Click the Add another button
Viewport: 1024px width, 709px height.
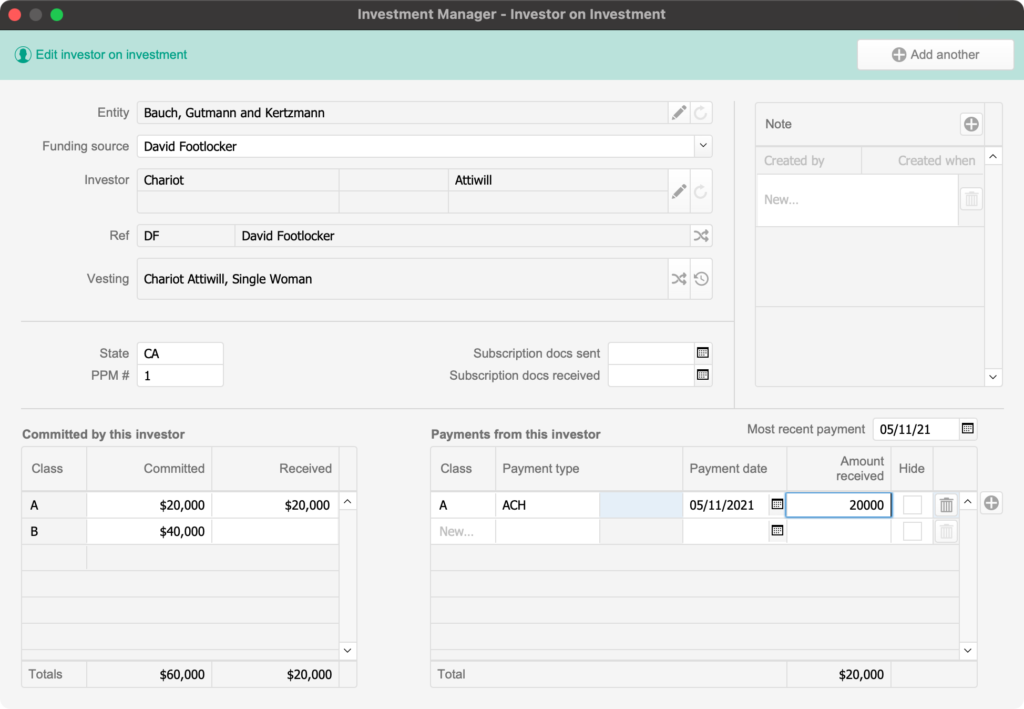[935, 54]
